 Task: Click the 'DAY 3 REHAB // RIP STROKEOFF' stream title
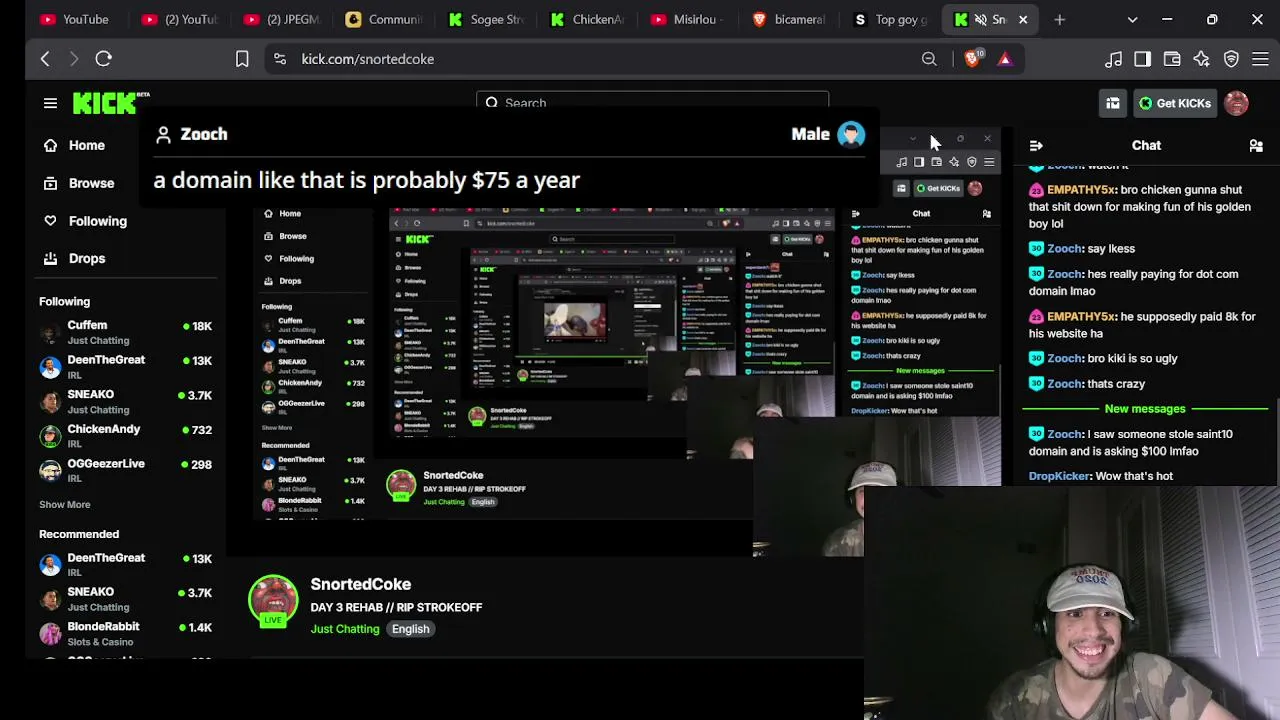(x=396, y=607)
